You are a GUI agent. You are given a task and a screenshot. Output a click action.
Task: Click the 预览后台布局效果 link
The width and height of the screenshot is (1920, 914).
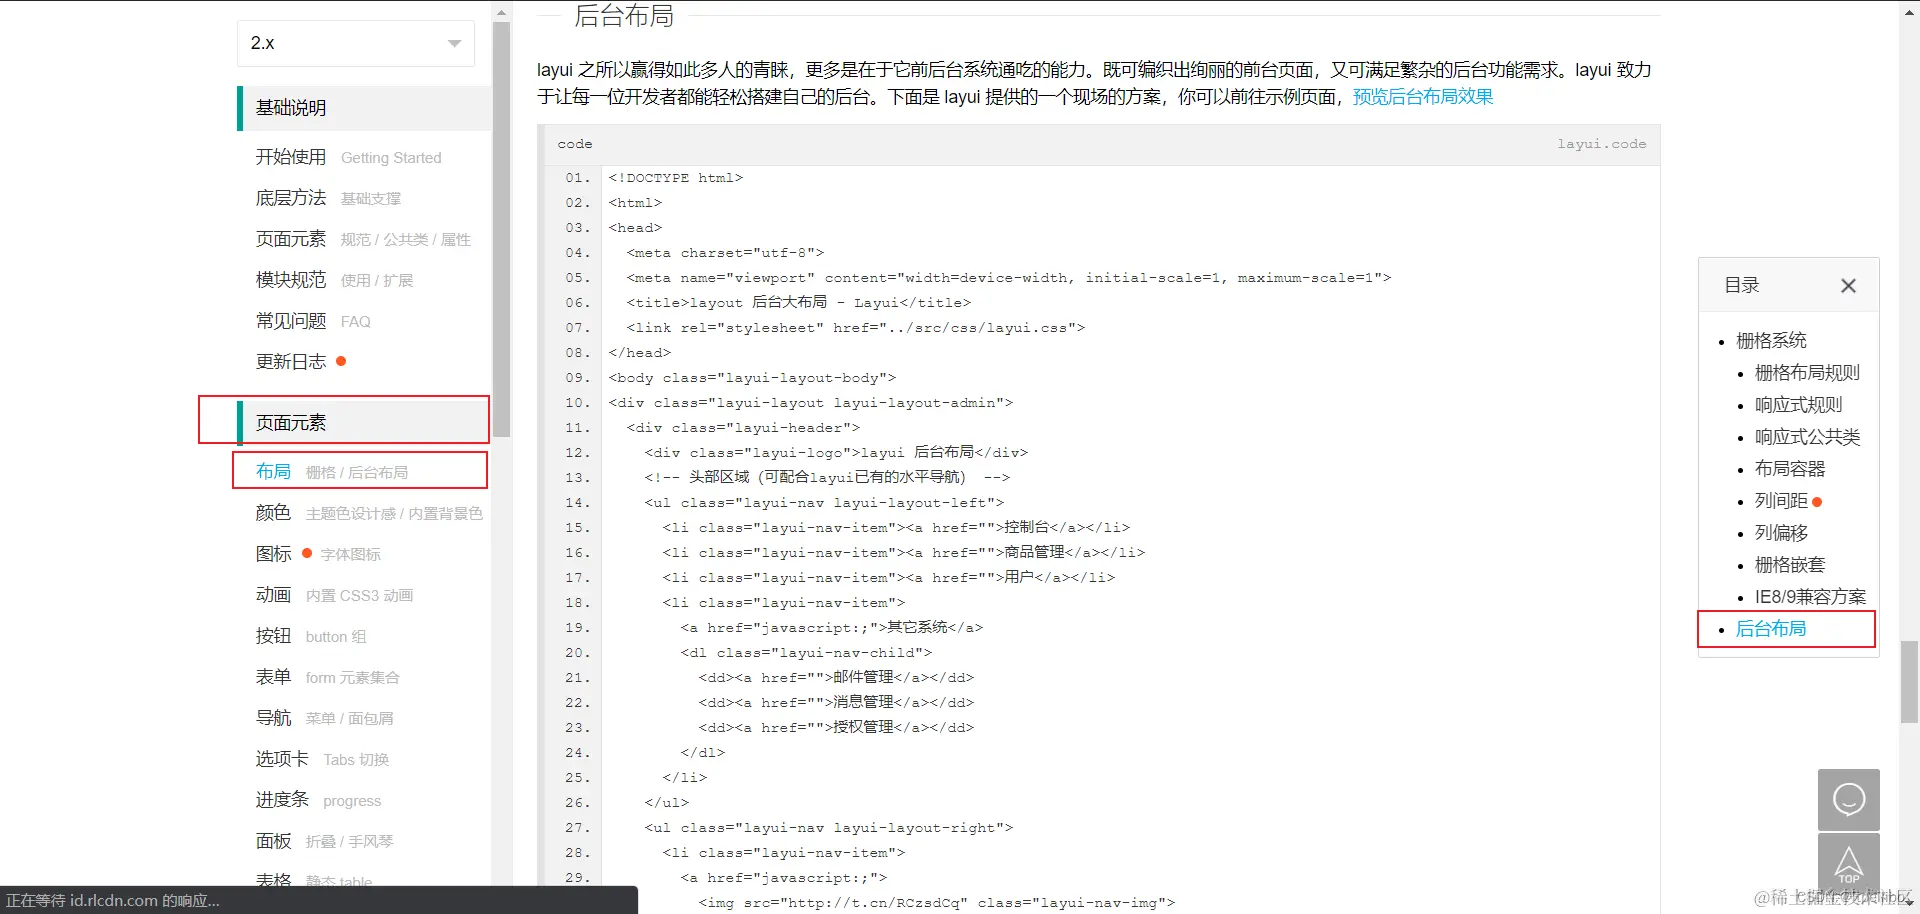1422,96
